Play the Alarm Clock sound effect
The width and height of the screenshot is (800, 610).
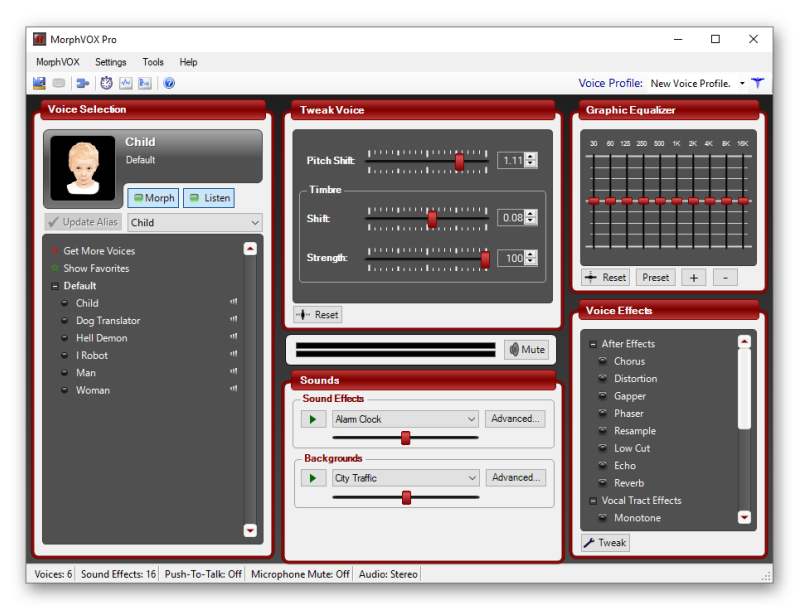(313, 419)
